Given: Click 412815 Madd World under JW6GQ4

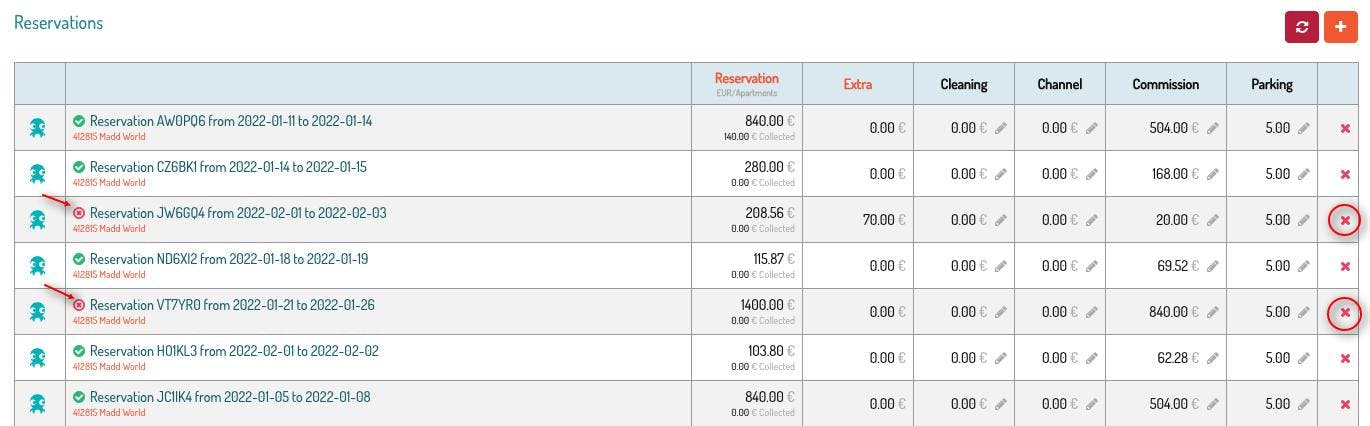Looking at the screenshot, I should click(x=109, y=229).
